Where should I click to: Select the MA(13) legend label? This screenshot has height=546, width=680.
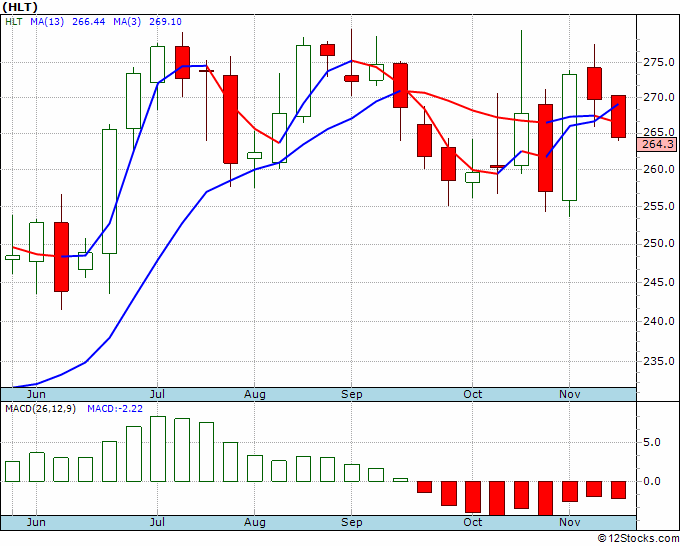(x=47, y=22)
